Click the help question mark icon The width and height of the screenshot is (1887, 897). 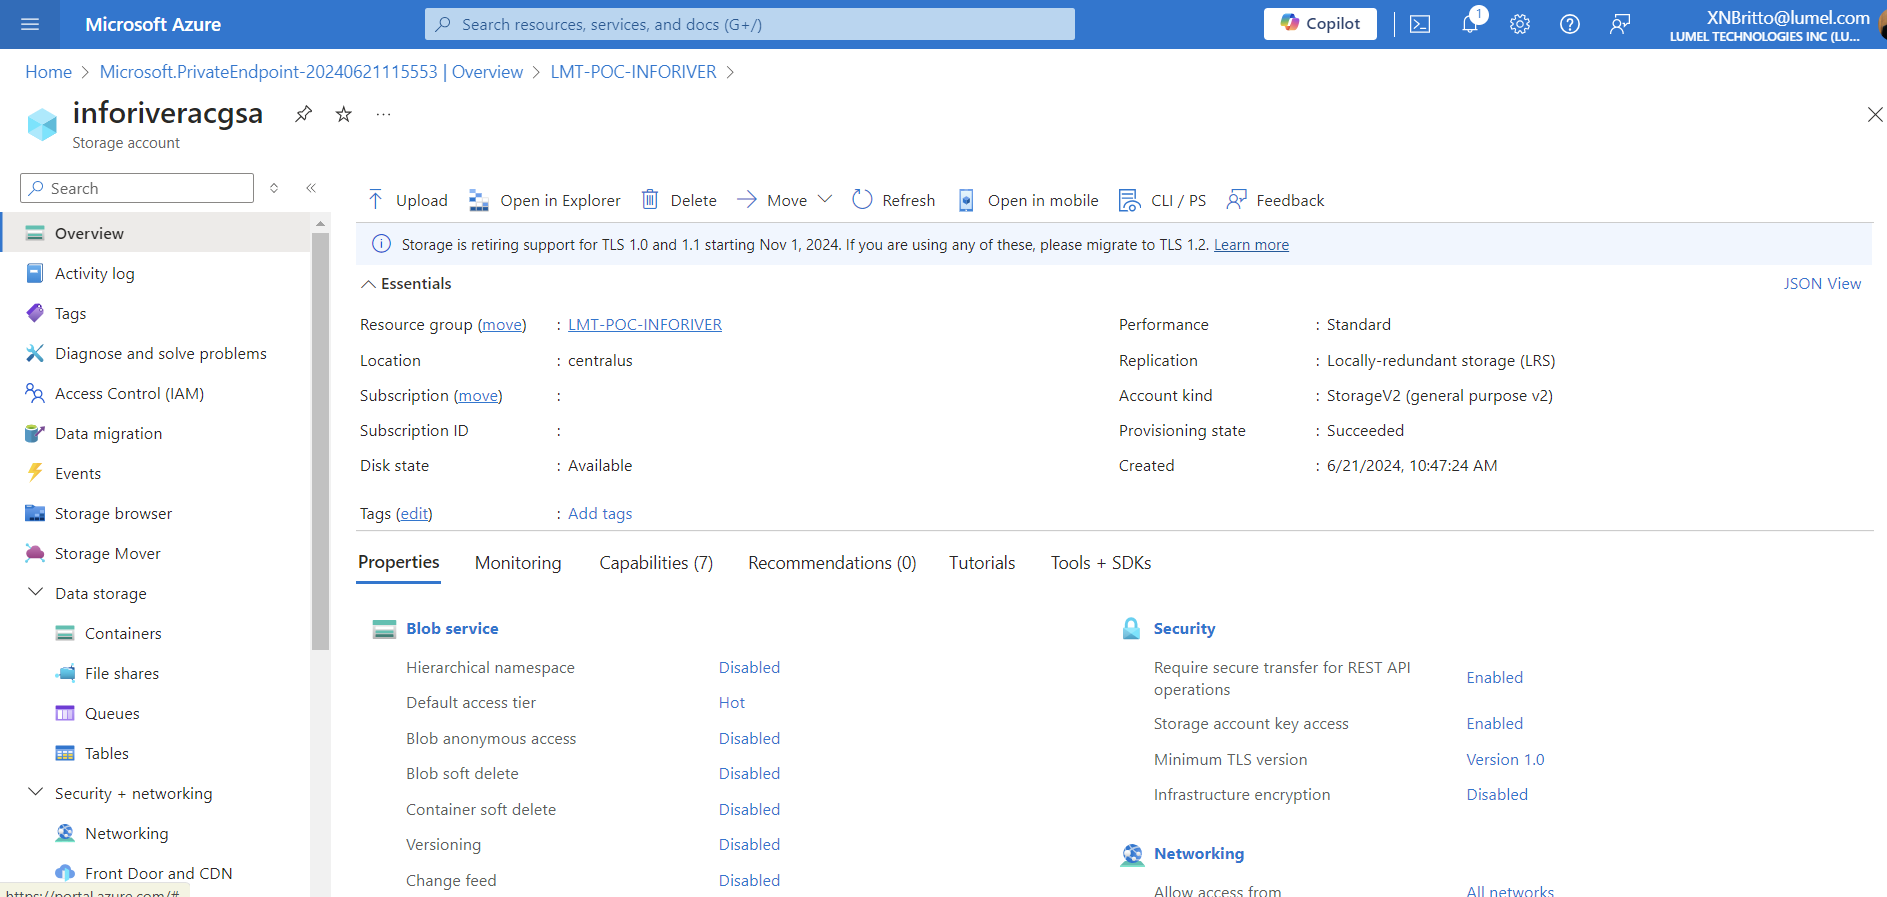tap(1569, 24)
